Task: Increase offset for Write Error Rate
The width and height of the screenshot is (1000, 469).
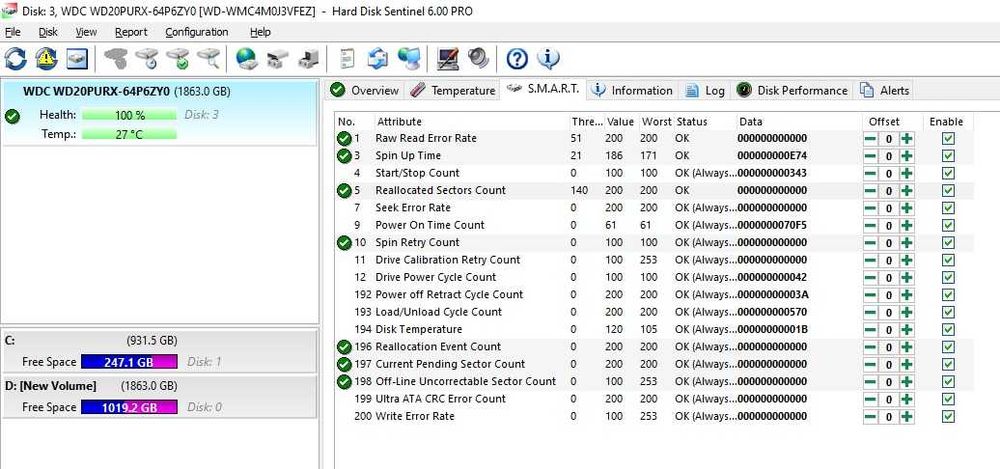Action: point(906,416)
